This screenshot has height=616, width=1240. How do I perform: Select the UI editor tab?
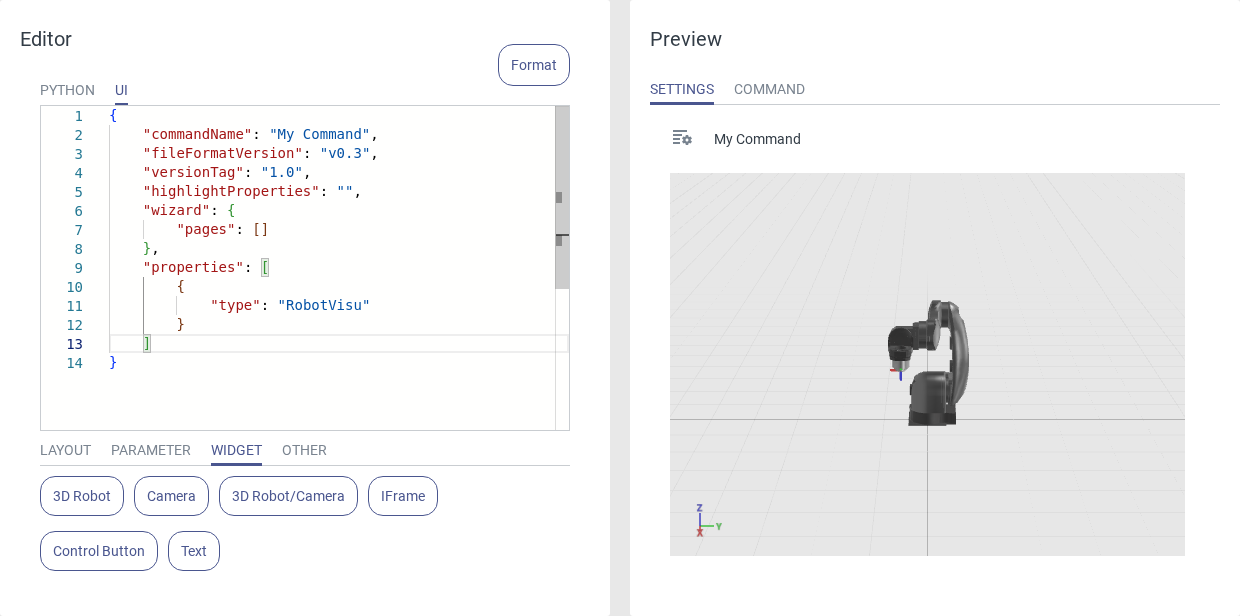pos(121,90)
